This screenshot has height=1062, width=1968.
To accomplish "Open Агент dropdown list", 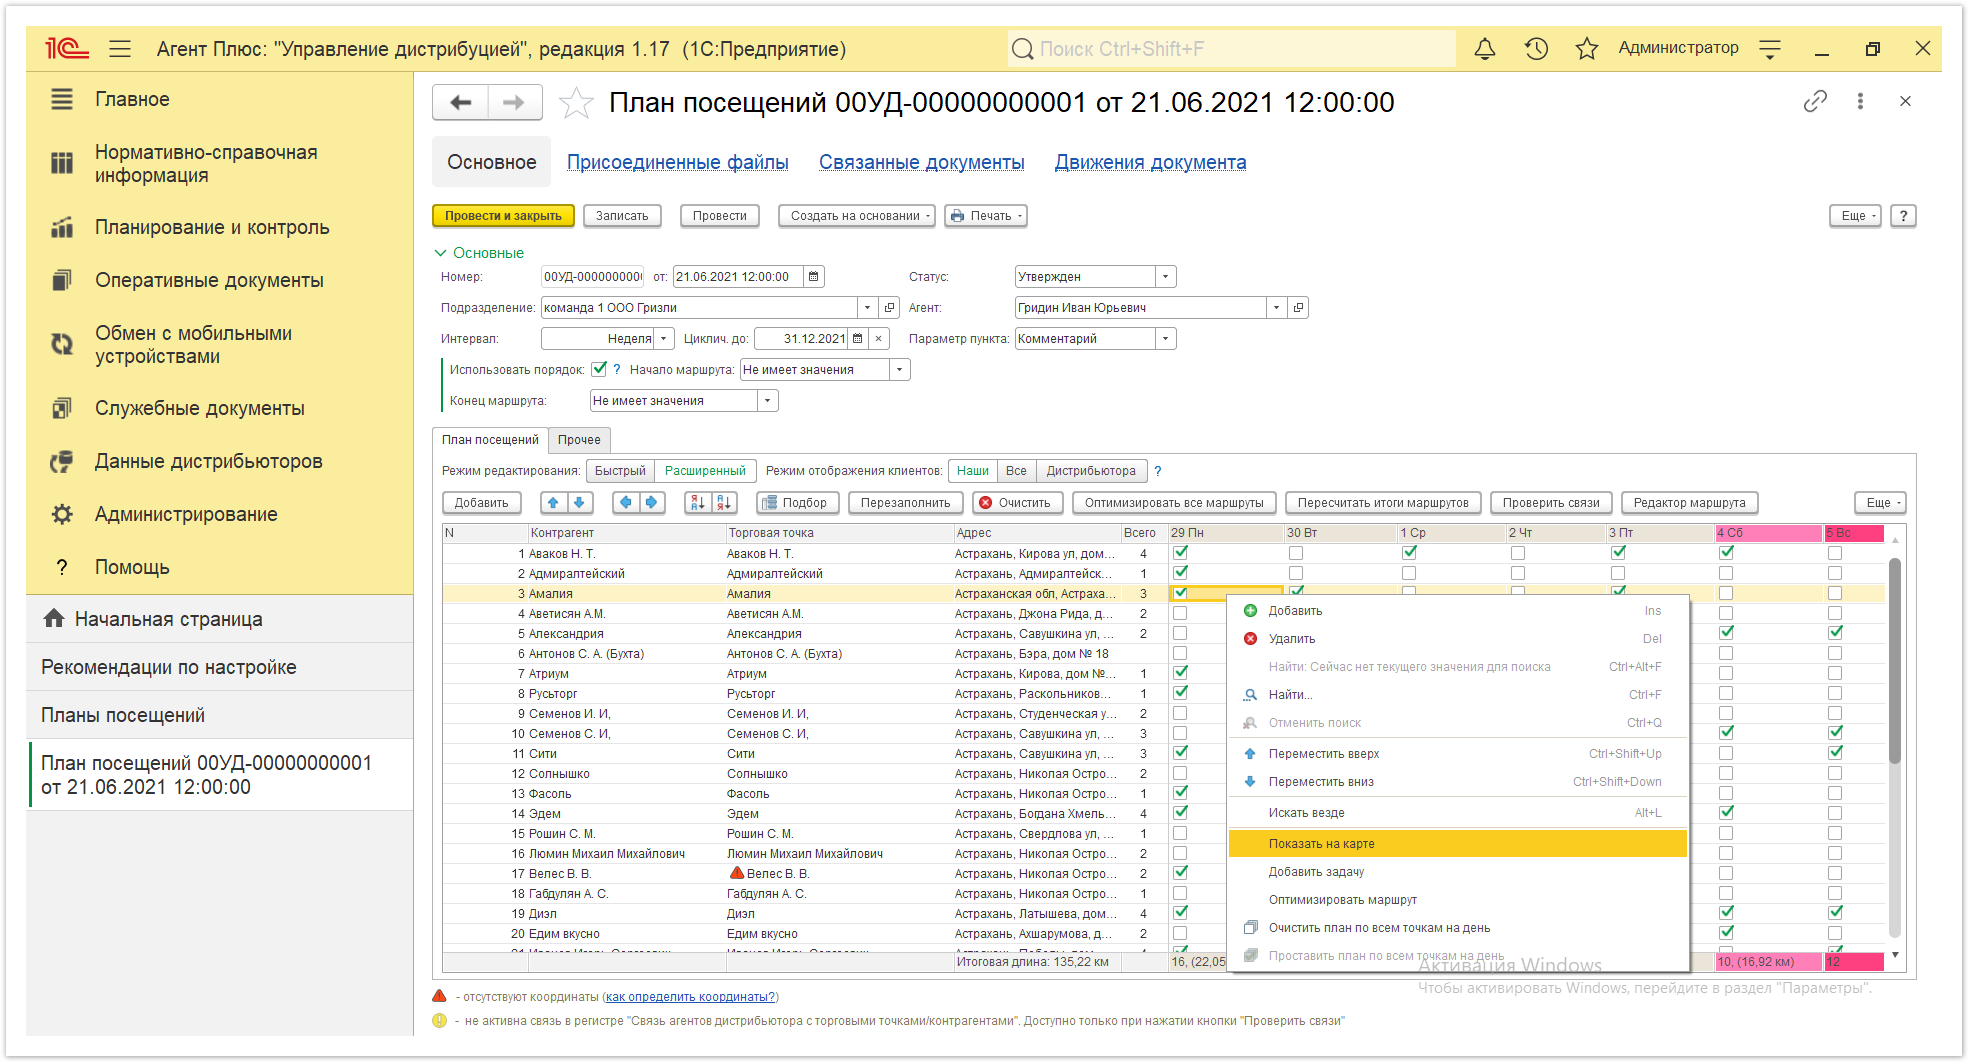I will [1276, 308].
